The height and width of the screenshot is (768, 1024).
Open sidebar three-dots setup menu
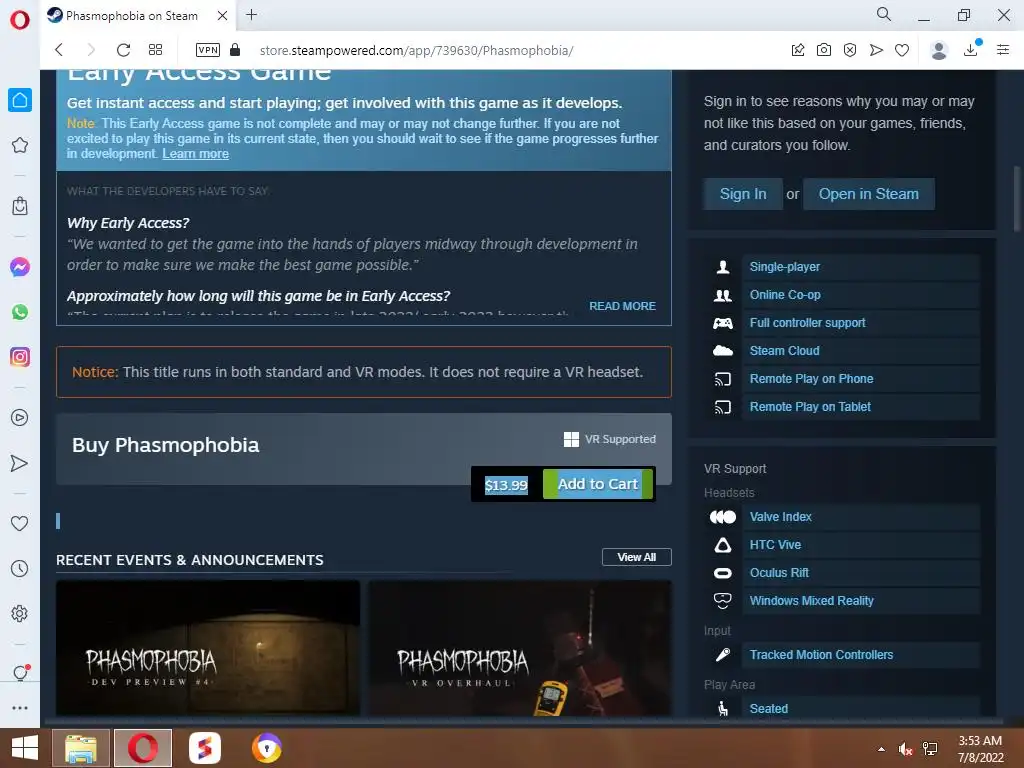point(20,708)
